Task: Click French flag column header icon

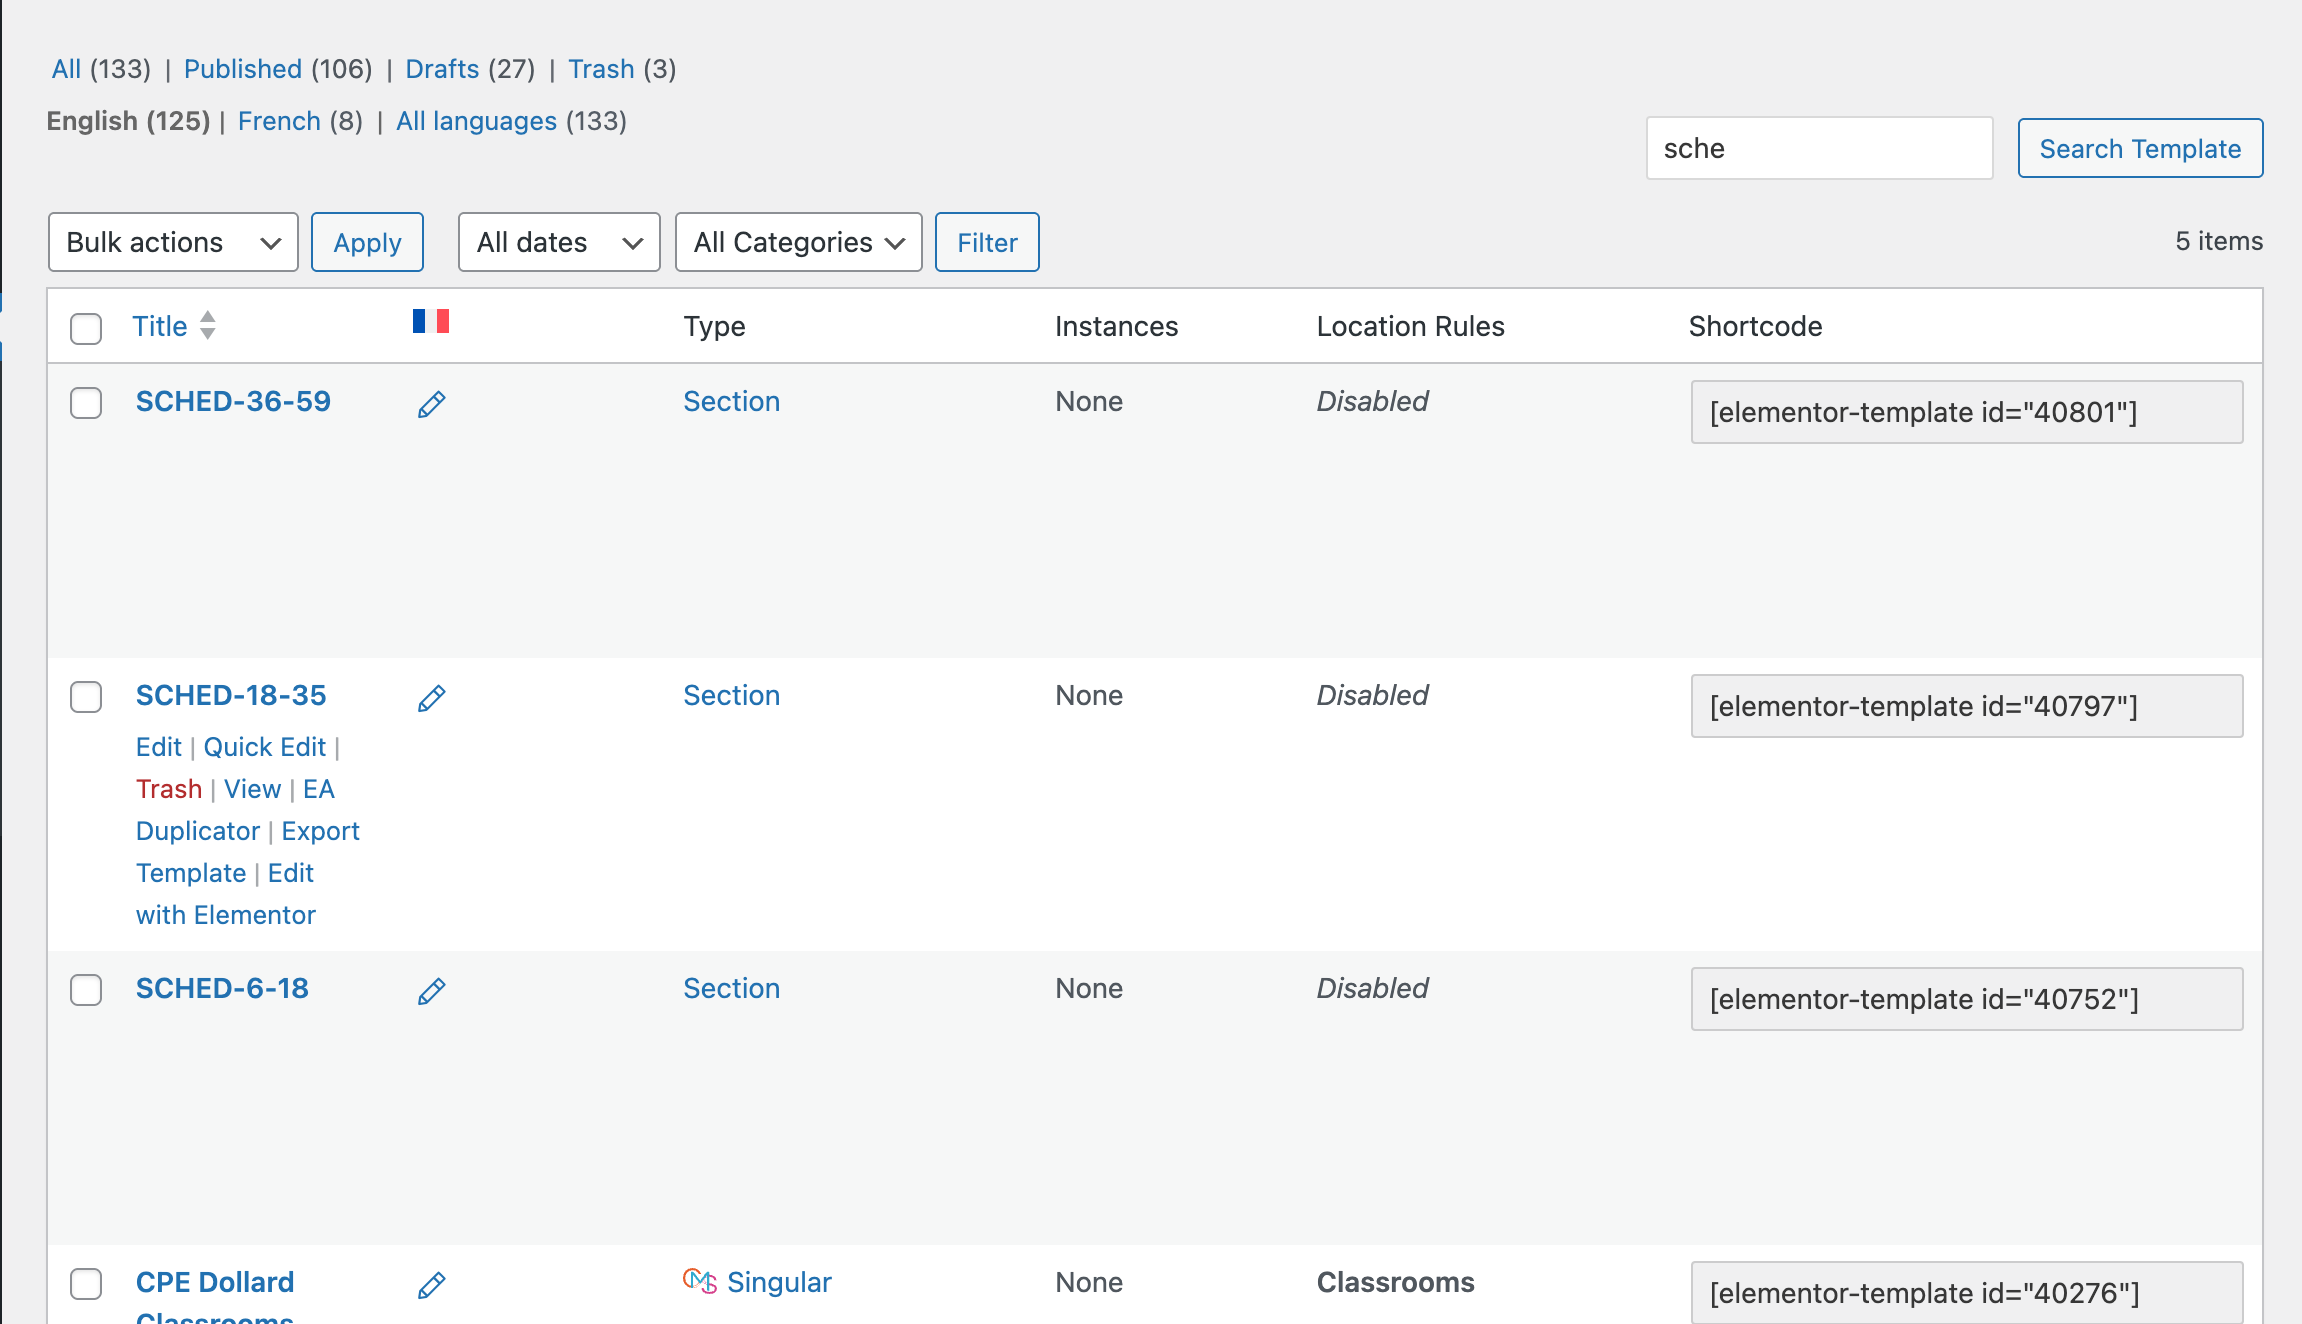Action: 431,321
